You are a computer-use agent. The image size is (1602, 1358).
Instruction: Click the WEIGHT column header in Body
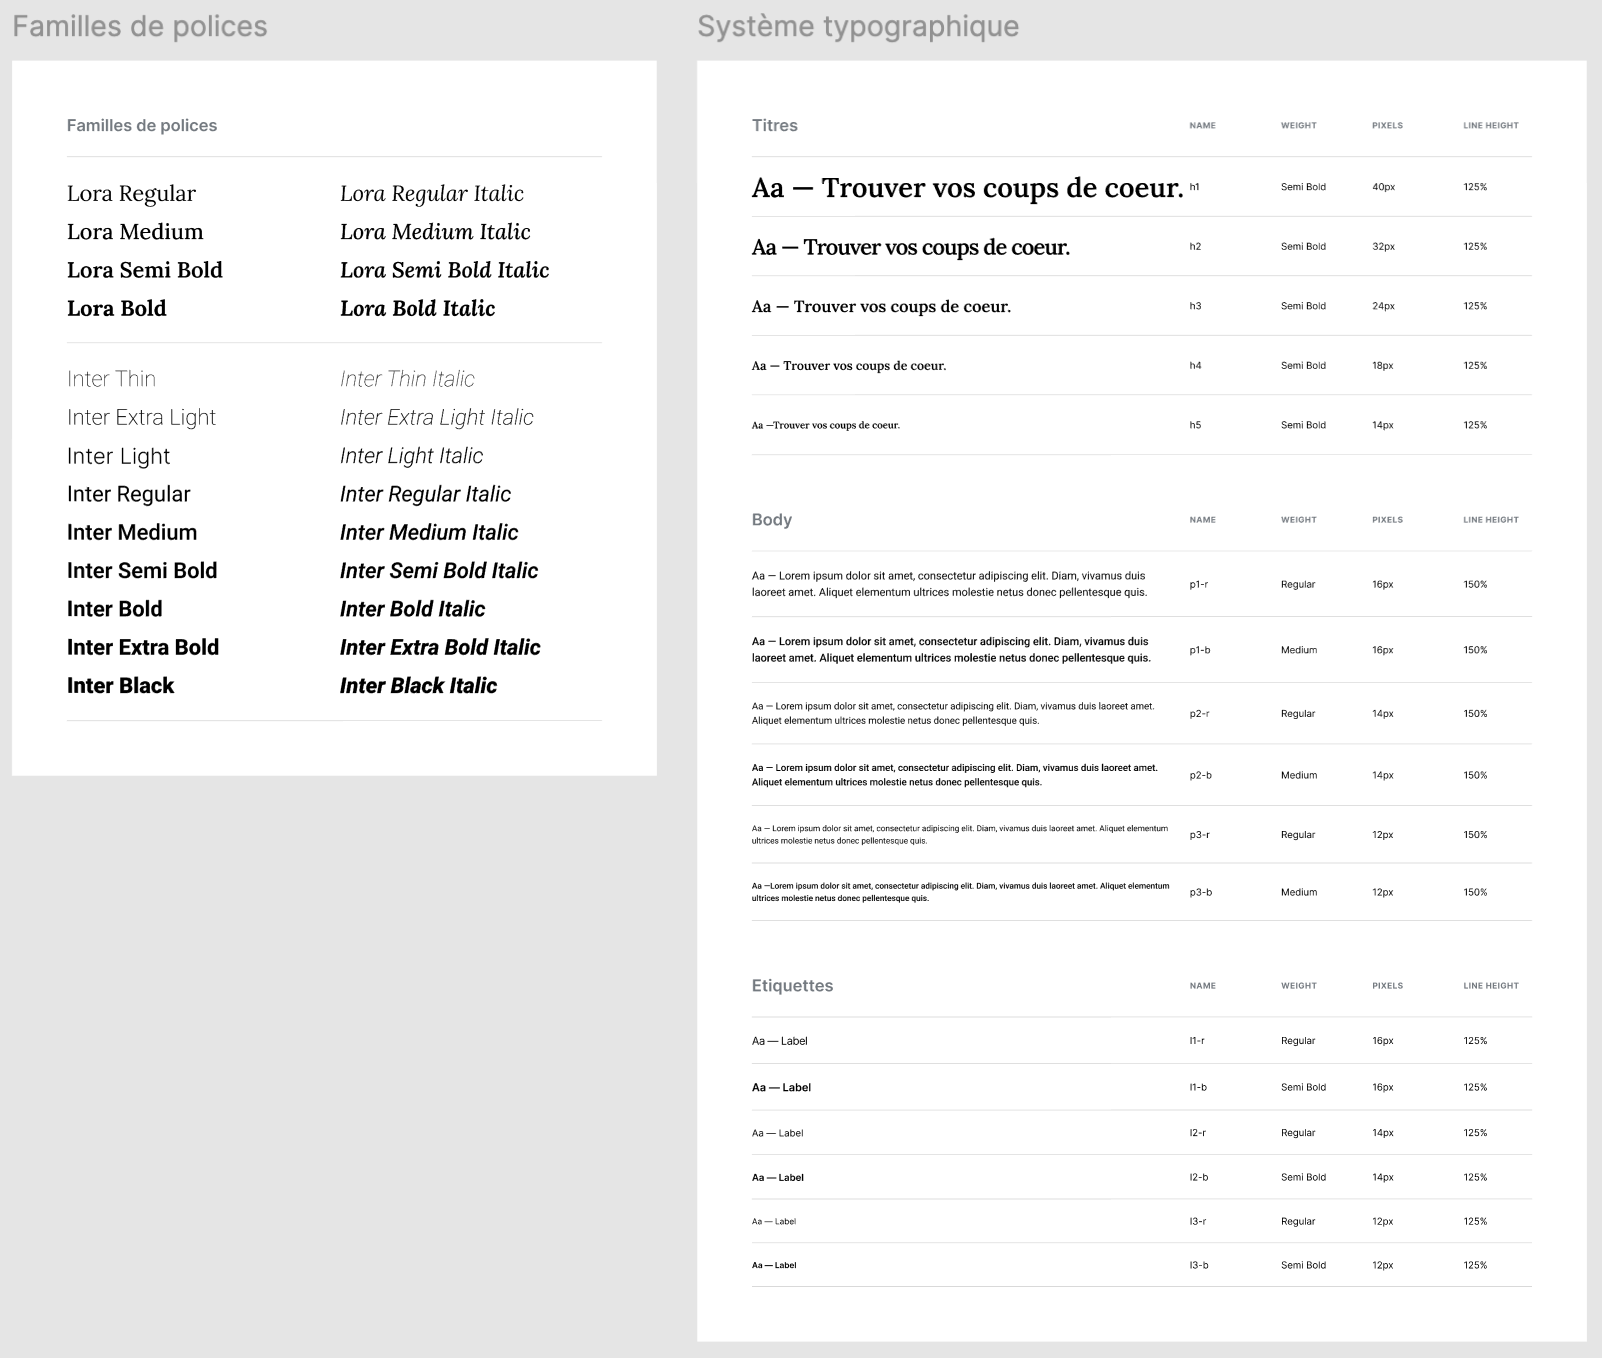[x=1297, y=520]
